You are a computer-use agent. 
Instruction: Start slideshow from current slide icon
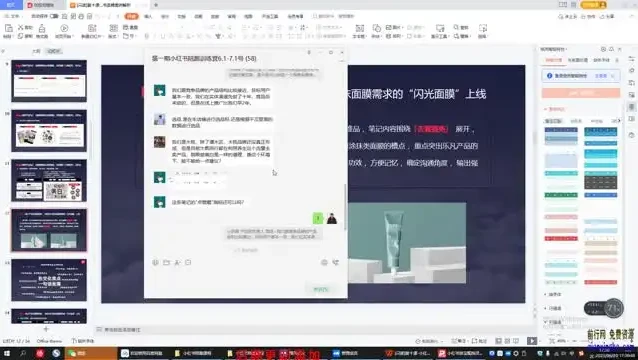click(x=64, y=28)
